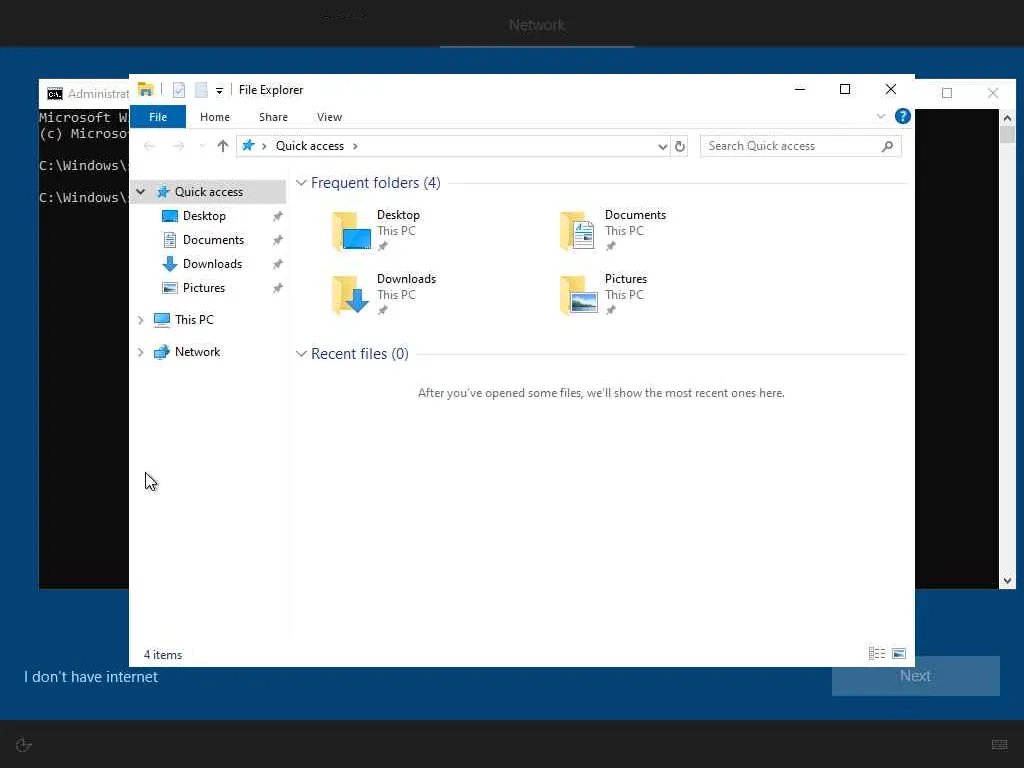The width and height of the screenshot is (1024, 768).
Task: Click the pin icon next to Desktop in sidebar
Action: pyautogui.click(x=278, y=216)
